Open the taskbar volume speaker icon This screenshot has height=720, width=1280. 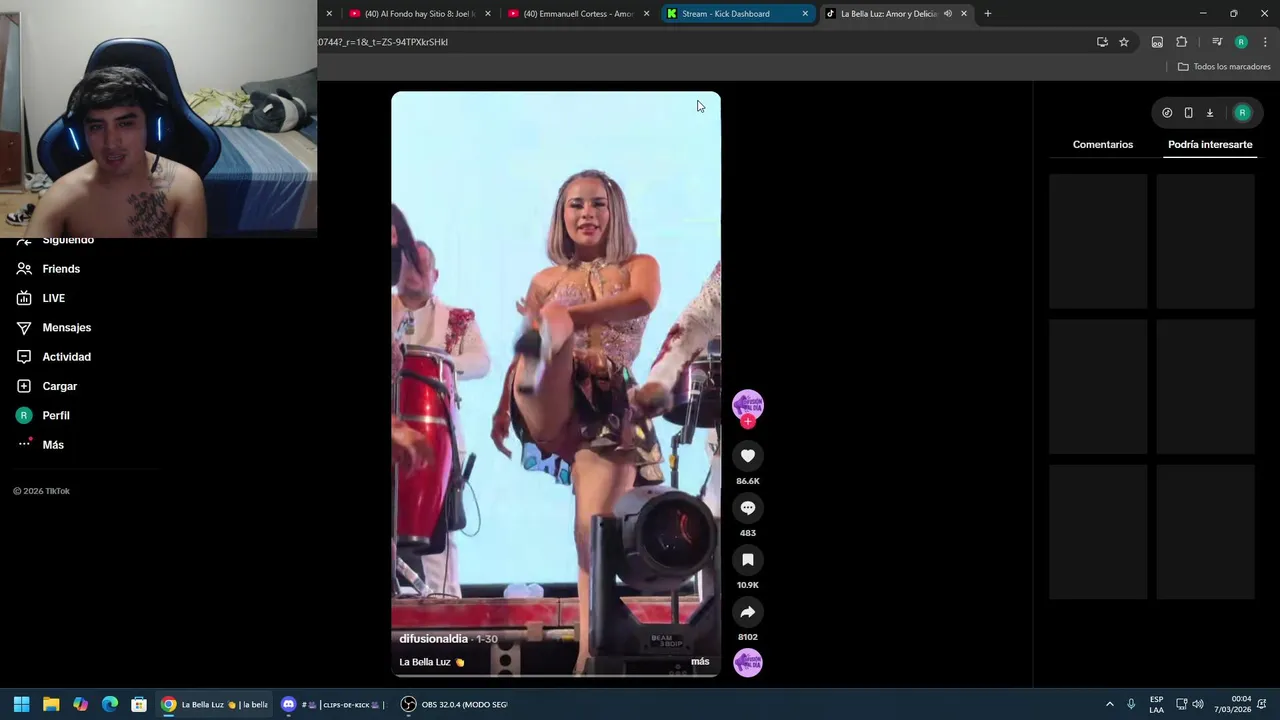click(x=1198, y=705)
